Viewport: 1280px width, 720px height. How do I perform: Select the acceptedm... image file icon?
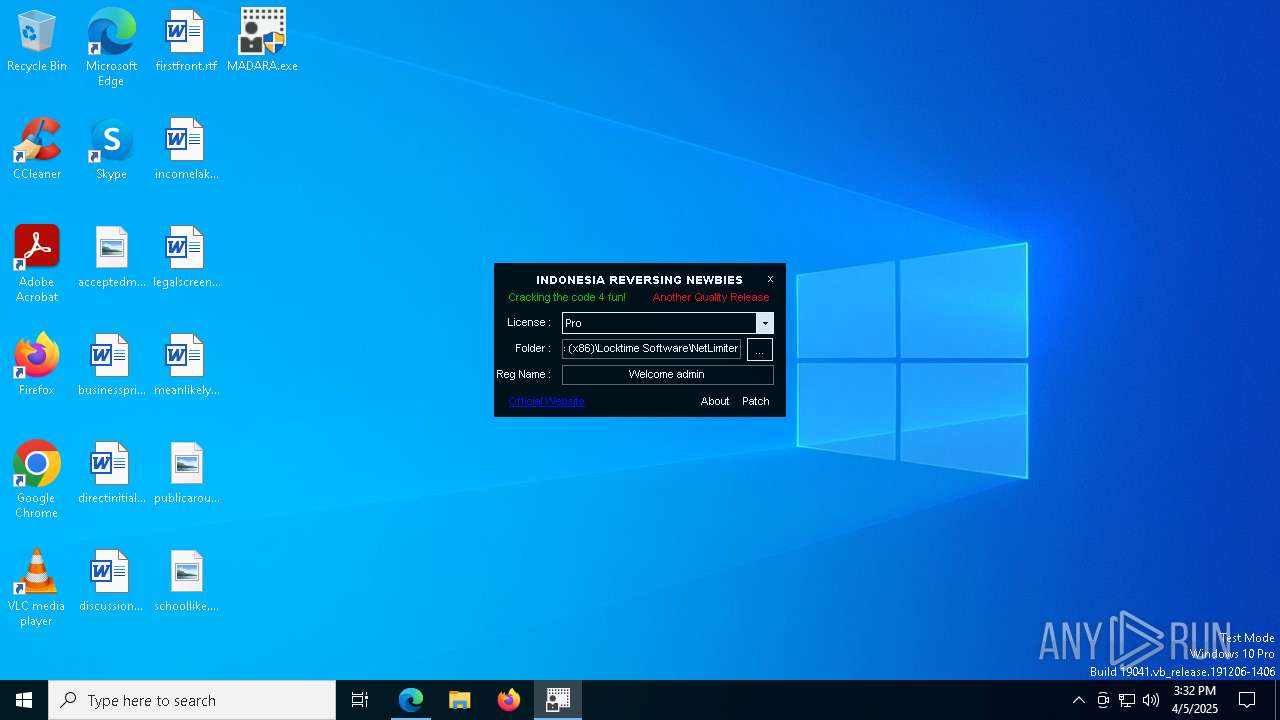(111, 257)
